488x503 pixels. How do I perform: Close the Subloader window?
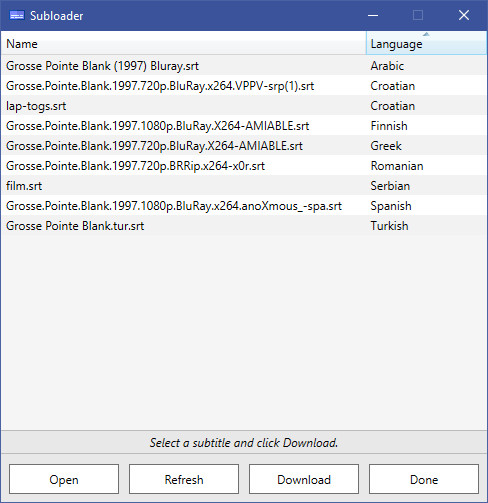[x=464, y=15]
